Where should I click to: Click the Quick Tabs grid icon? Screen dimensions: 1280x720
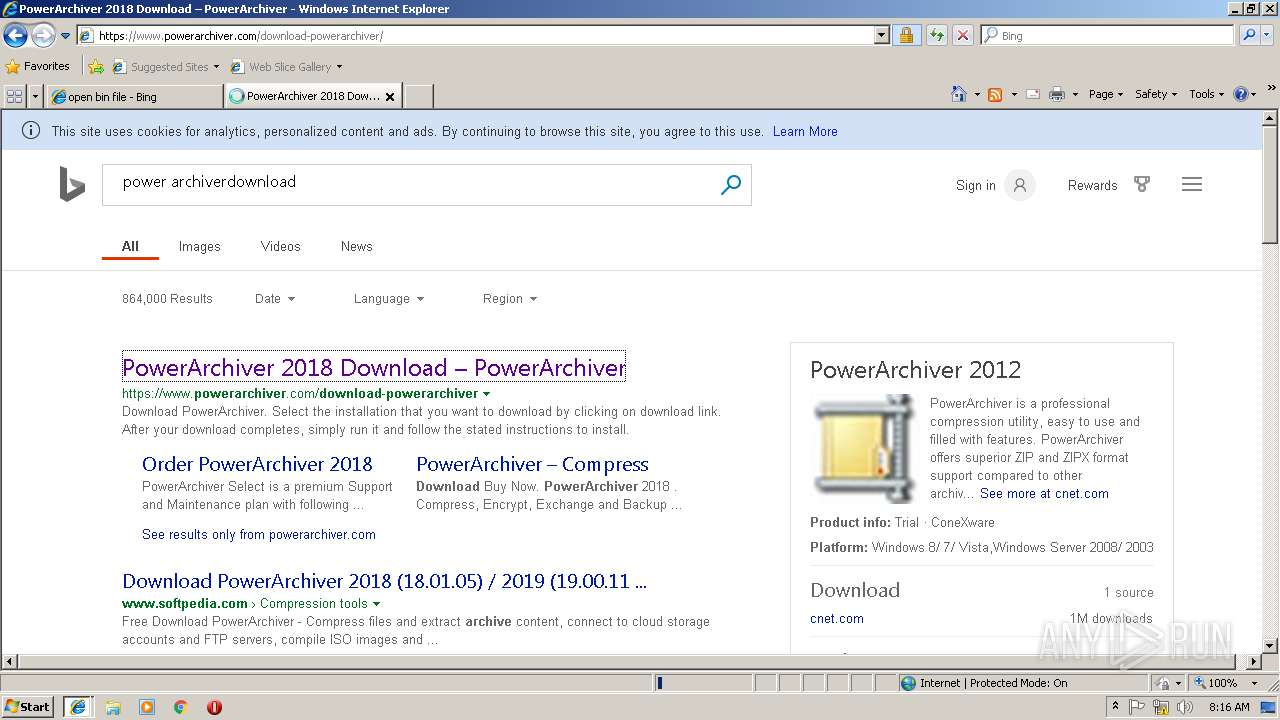(14, 96)
